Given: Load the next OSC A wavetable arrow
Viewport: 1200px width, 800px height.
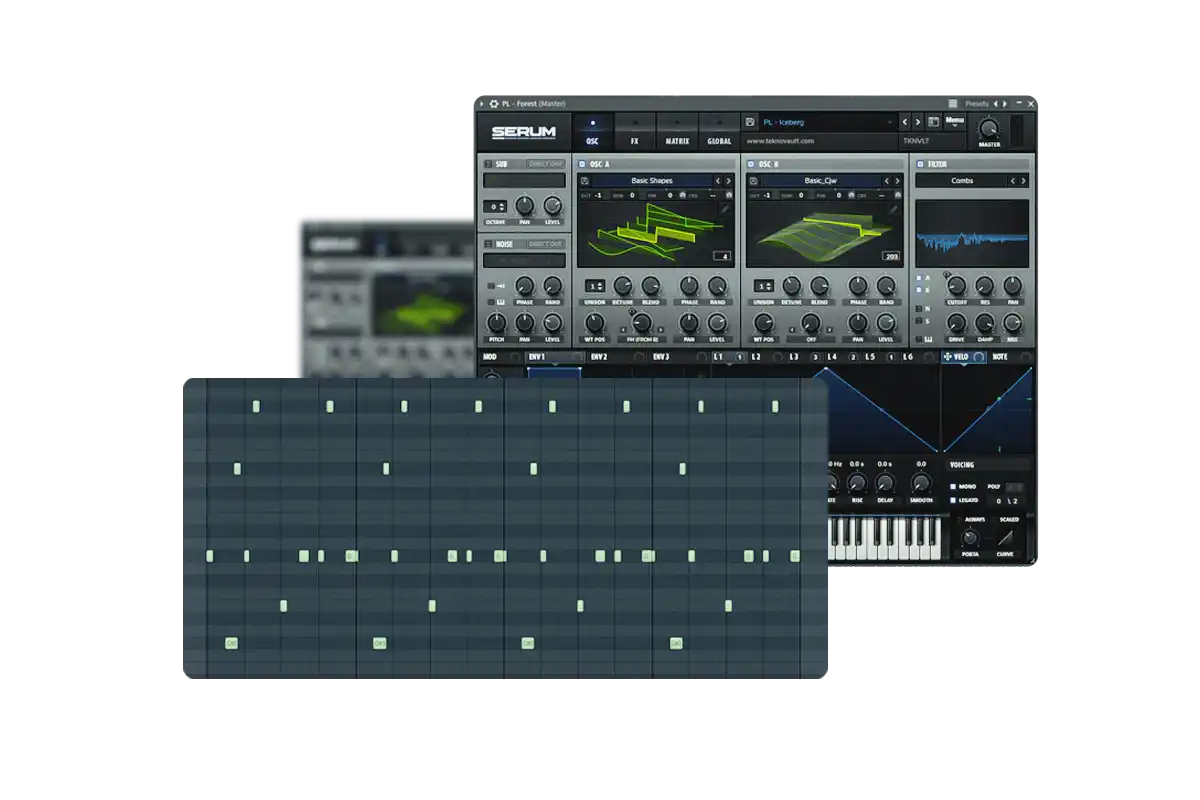Looking at the screenshot, I should click(x=729, y=181).
